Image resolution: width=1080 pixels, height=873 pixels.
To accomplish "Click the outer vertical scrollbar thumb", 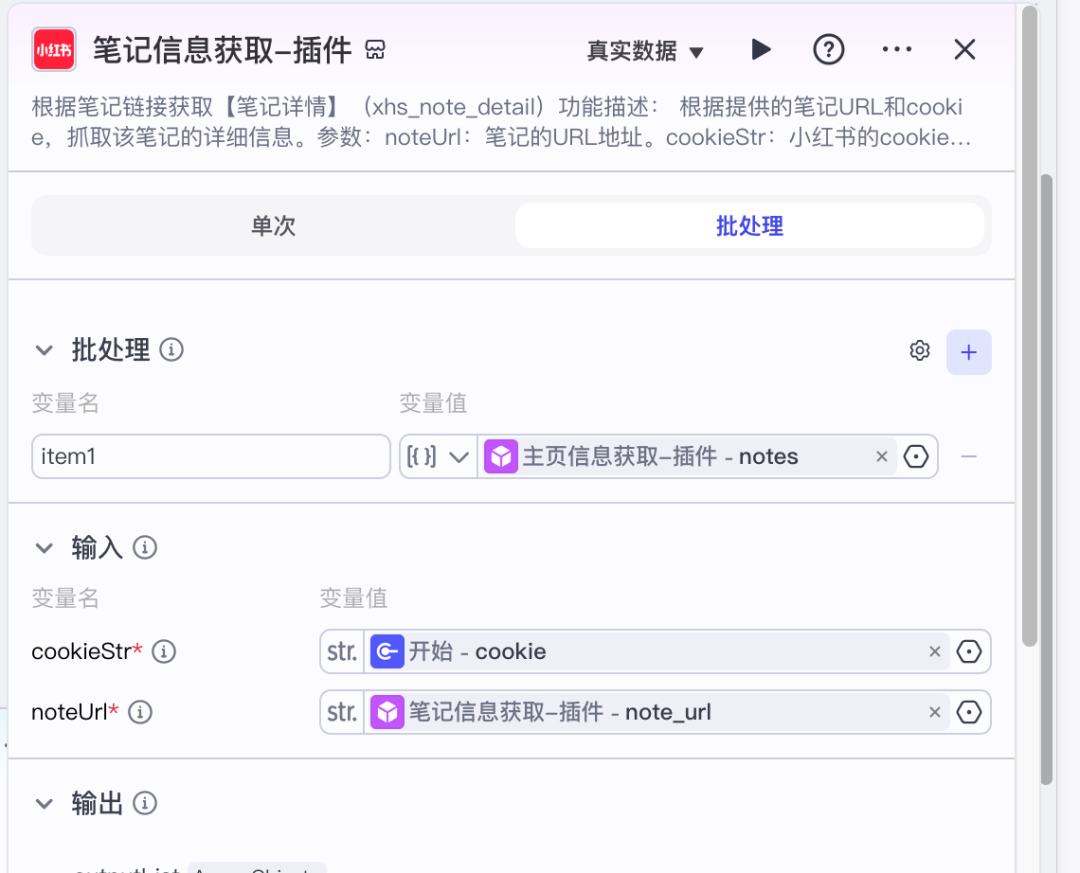I will (x=1046, y=480).
